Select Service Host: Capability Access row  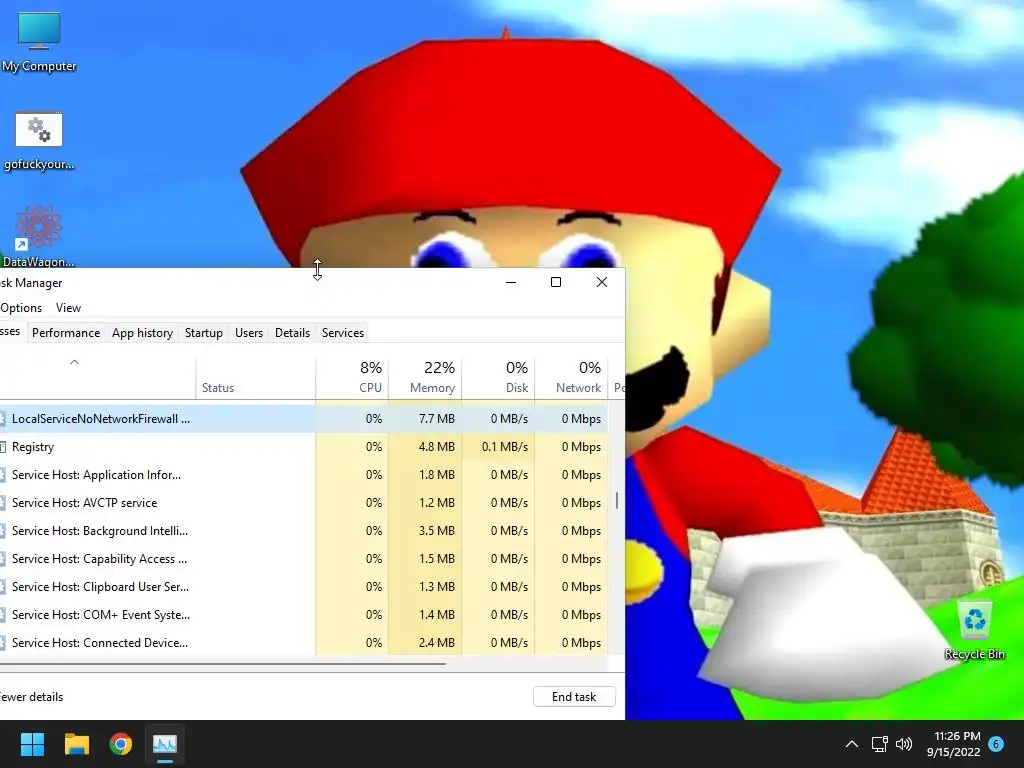pyautogui.click(x=304, y=559)
